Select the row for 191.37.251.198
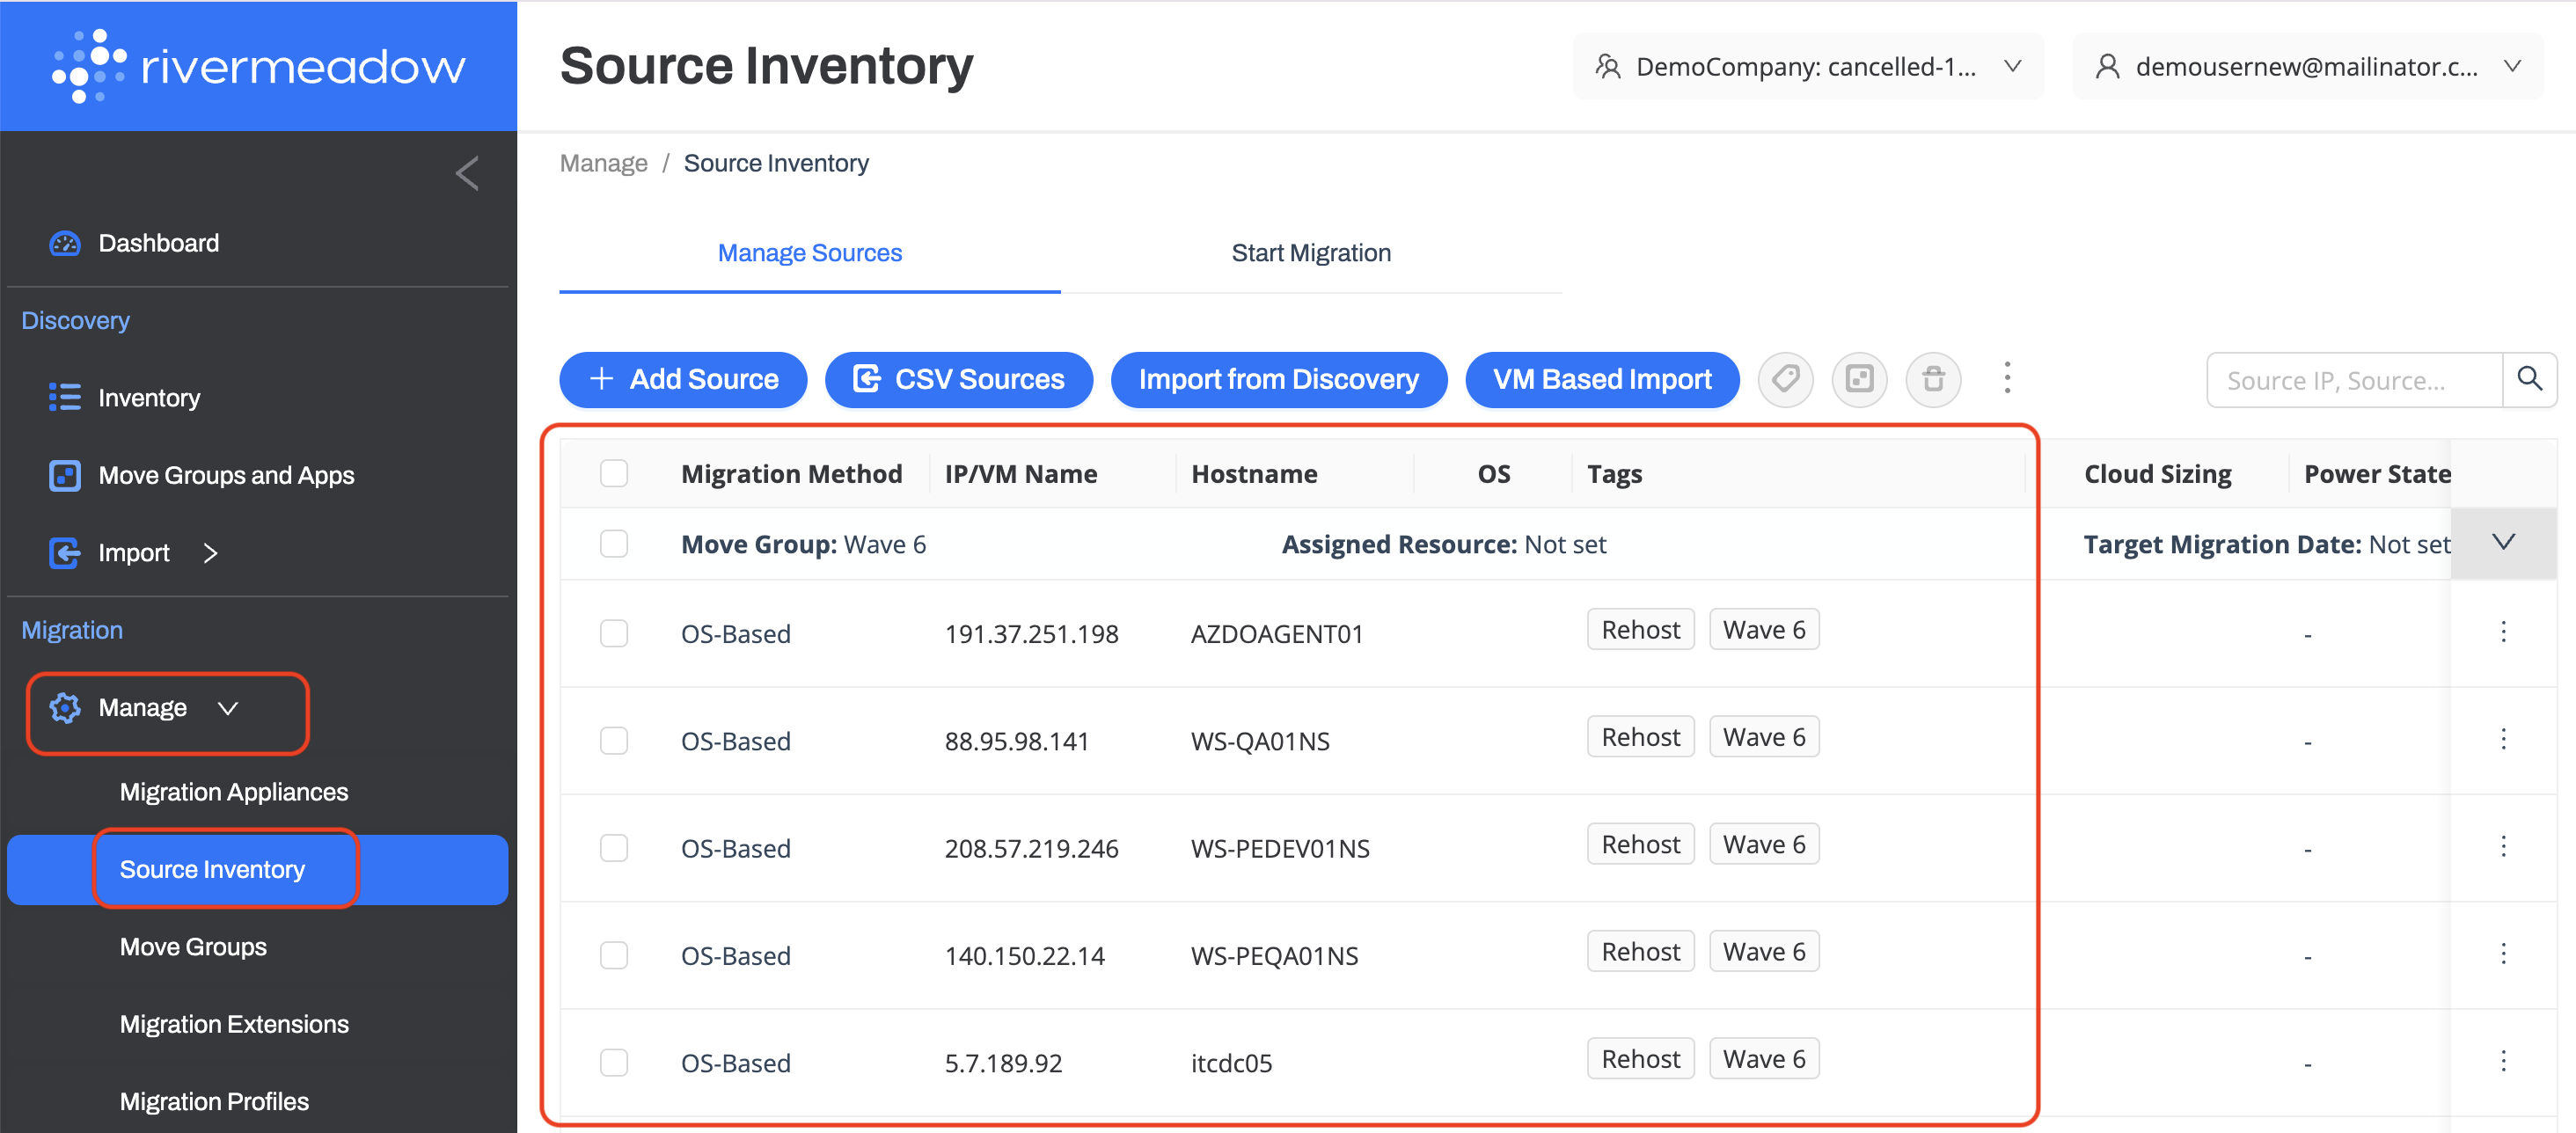The image size is (2576, 1133). [614, 633]
